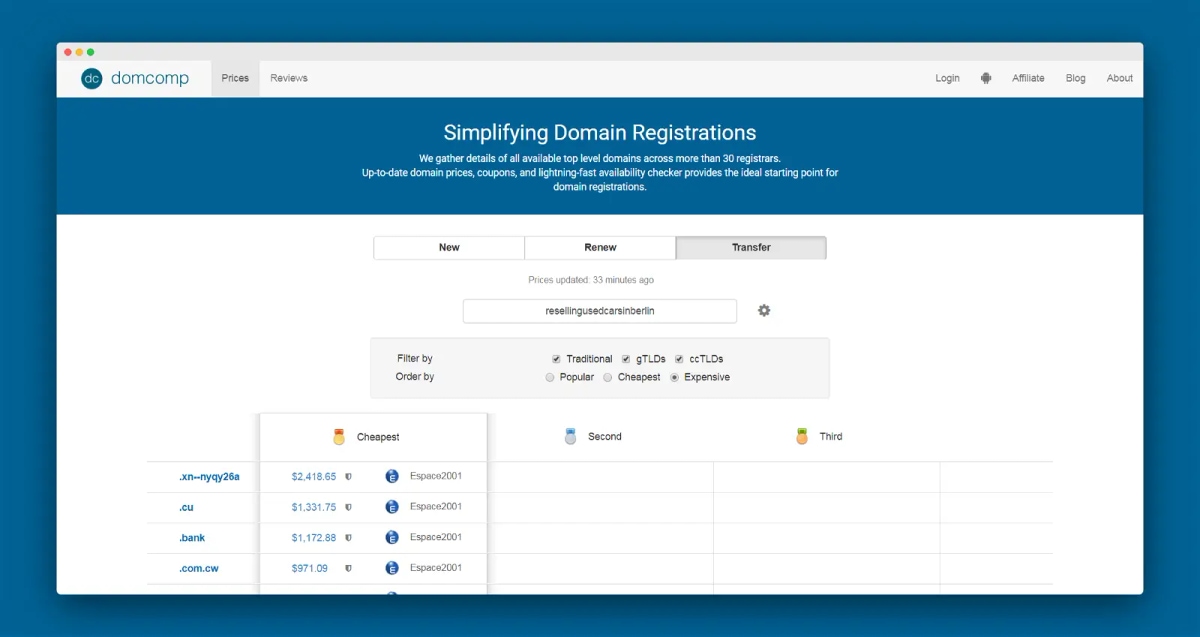Click the 'Filter by' label

pyautogui.click(x=415, y=359)
